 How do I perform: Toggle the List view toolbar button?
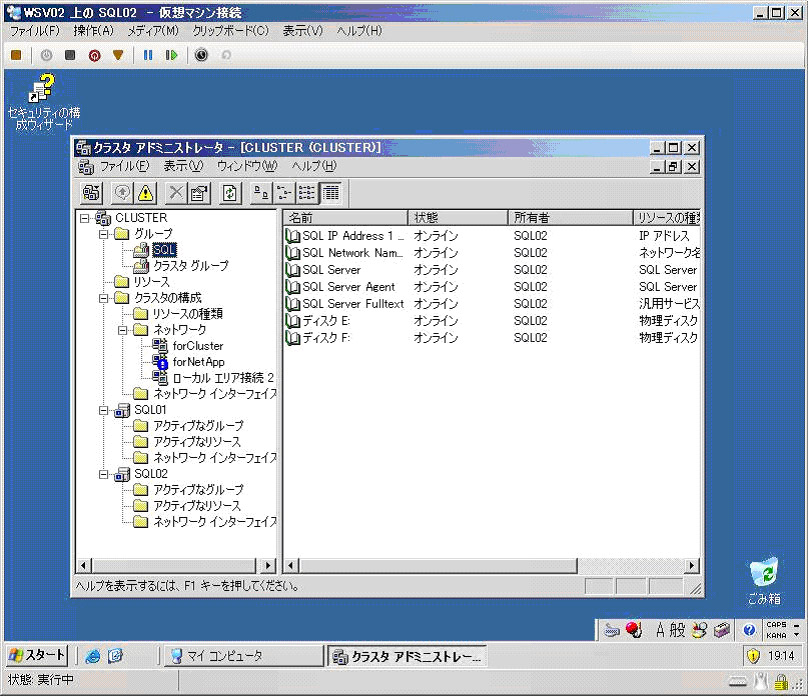coord(308,193)
